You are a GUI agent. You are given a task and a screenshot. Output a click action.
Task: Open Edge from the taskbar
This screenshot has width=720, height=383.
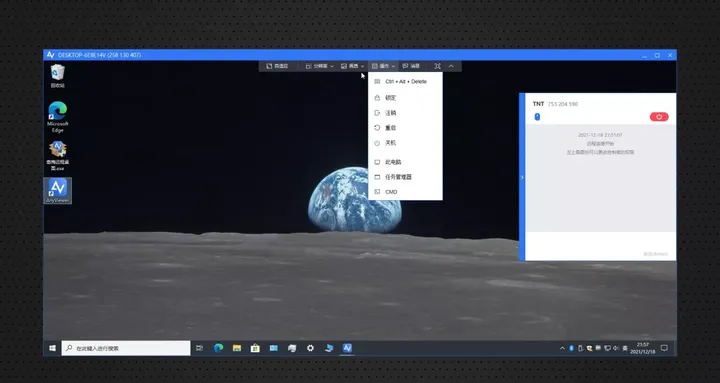click(x=218, y=348)
